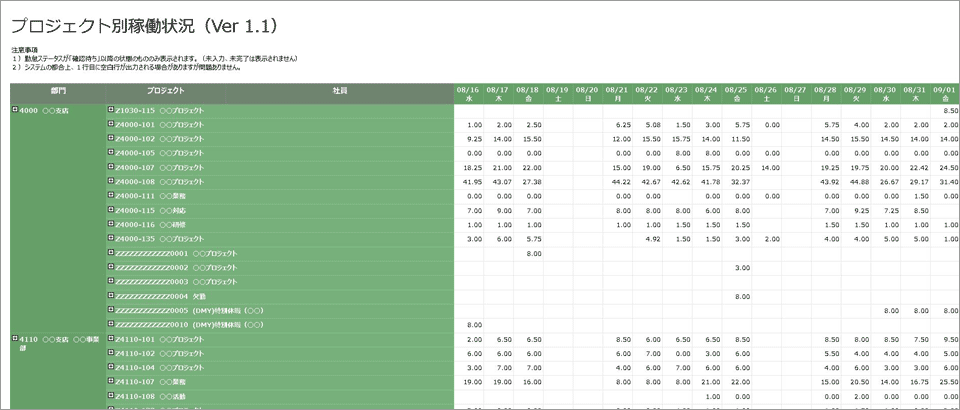This screenshot has width=960, height=410.
Task: Expand the ZZZZZZZZZZZZ0001 ○○プロジェクト row
Action: tap(111, 253)
